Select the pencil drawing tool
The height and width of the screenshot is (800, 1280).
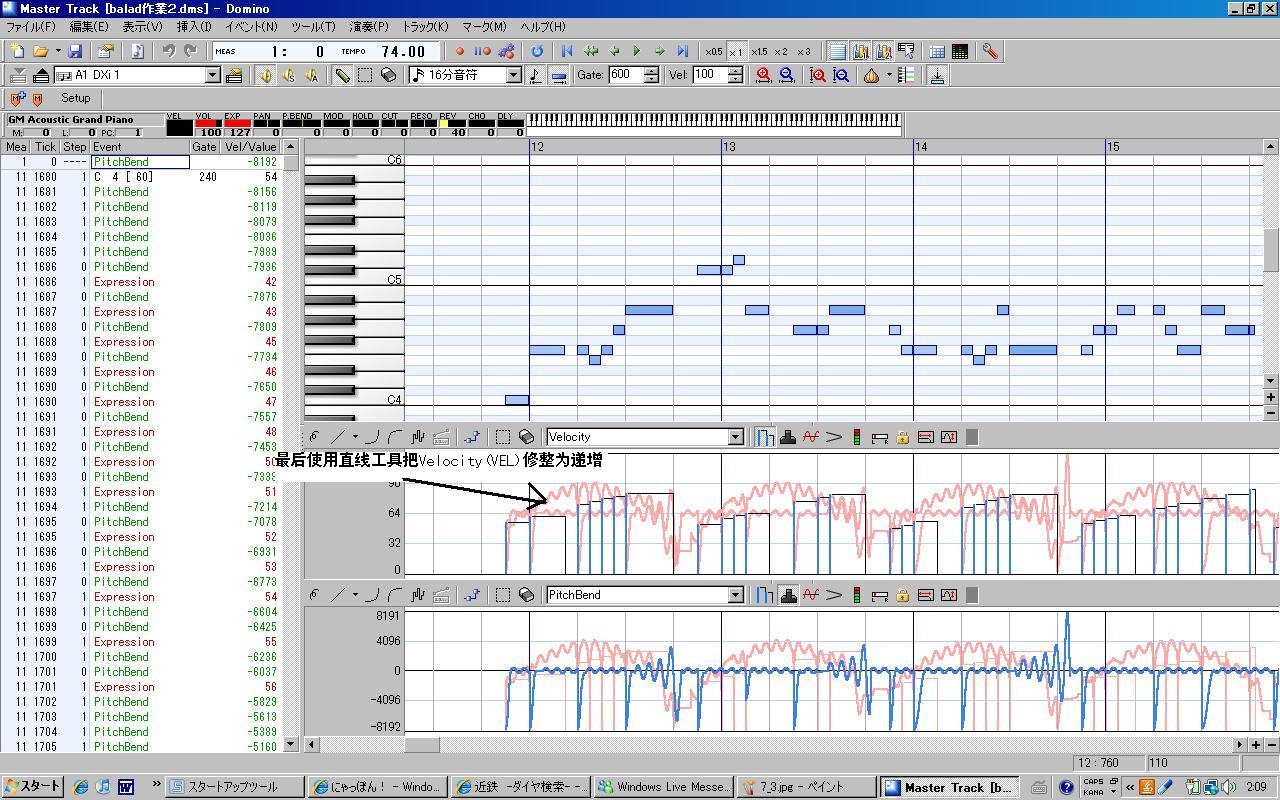point(342,75)
